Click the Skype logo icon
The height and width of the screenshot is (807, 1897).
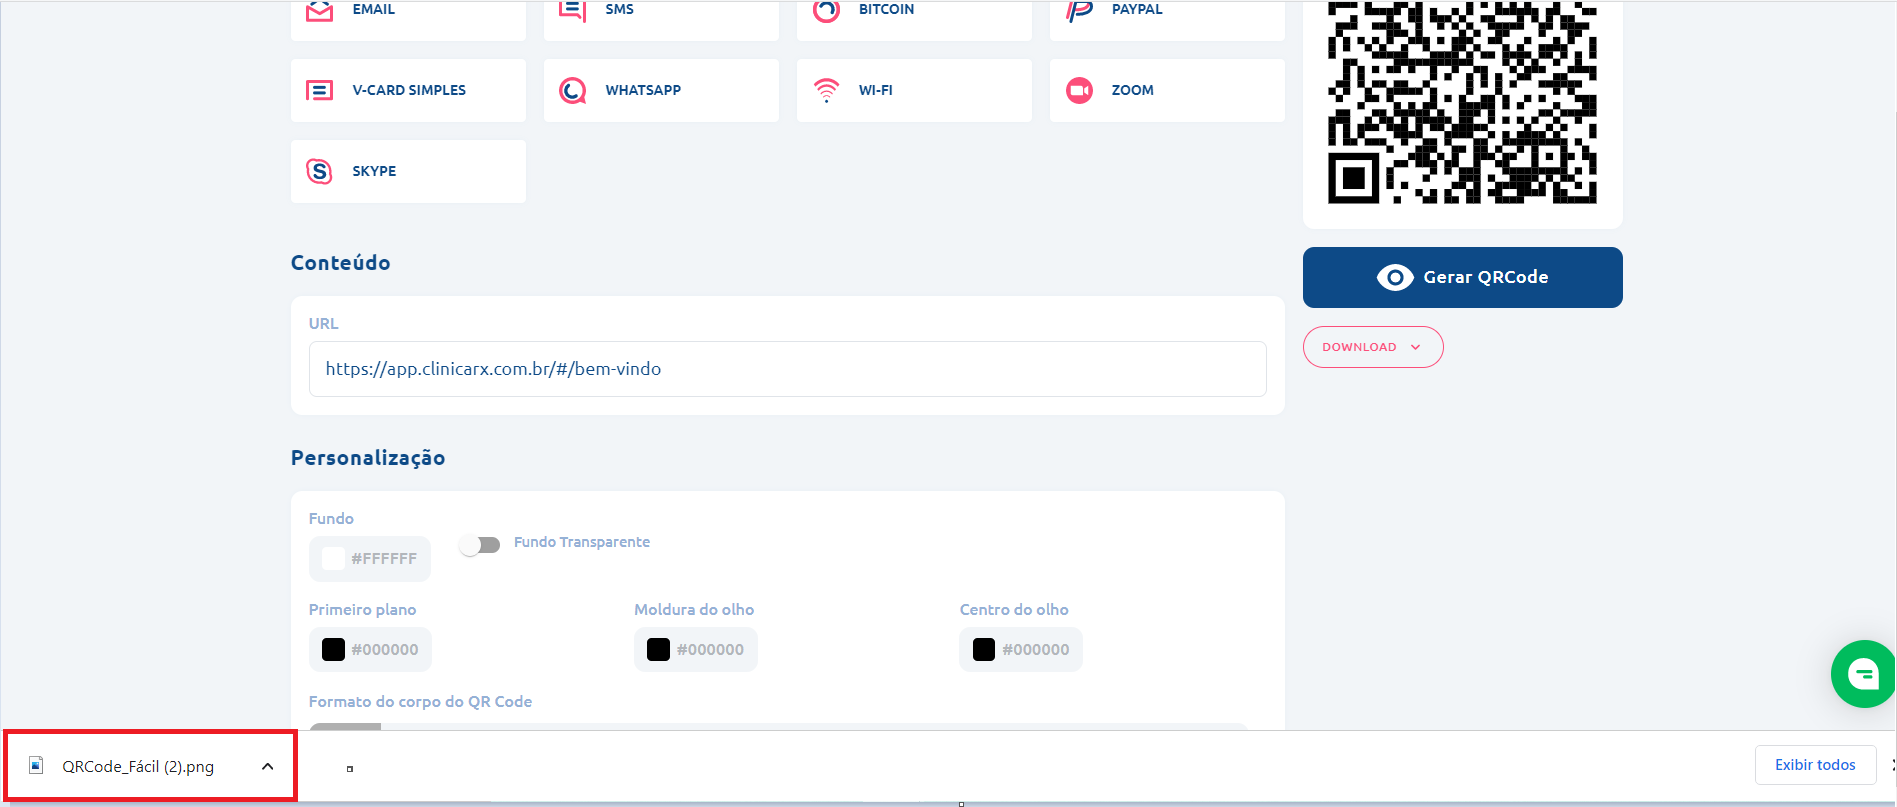pyautogui.click(x=319, y=171)
